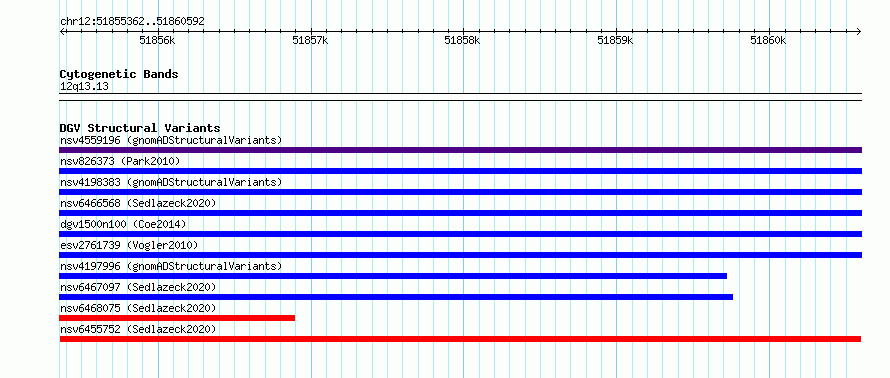Click the 12q13.13 cytogenetic band bar

(x=460, y=97)
